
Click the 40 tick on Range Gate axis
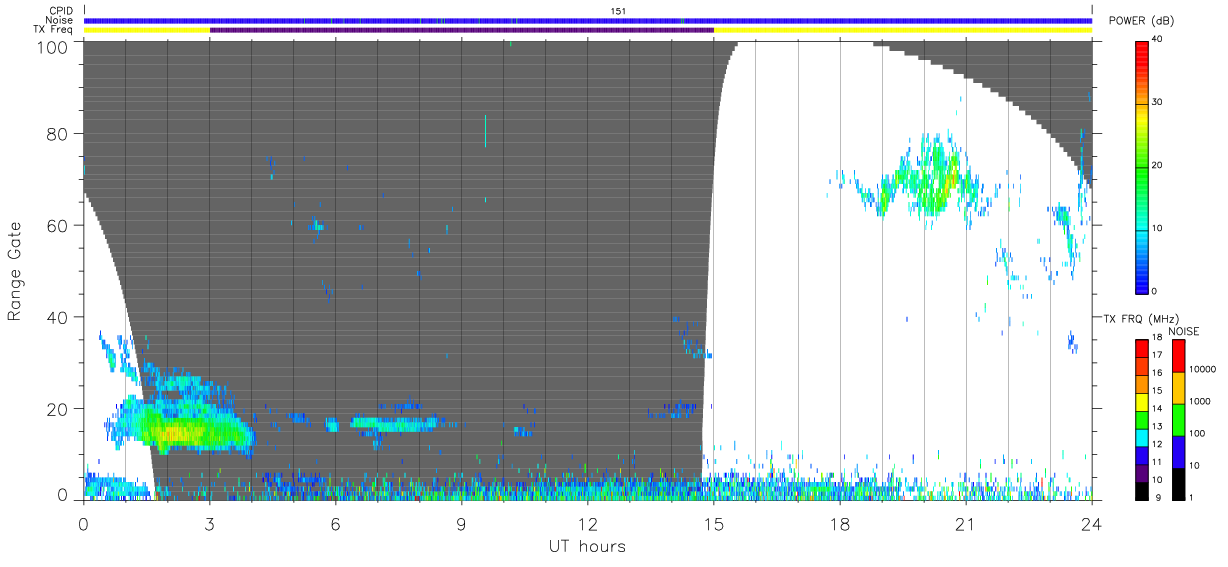(59, 317)
